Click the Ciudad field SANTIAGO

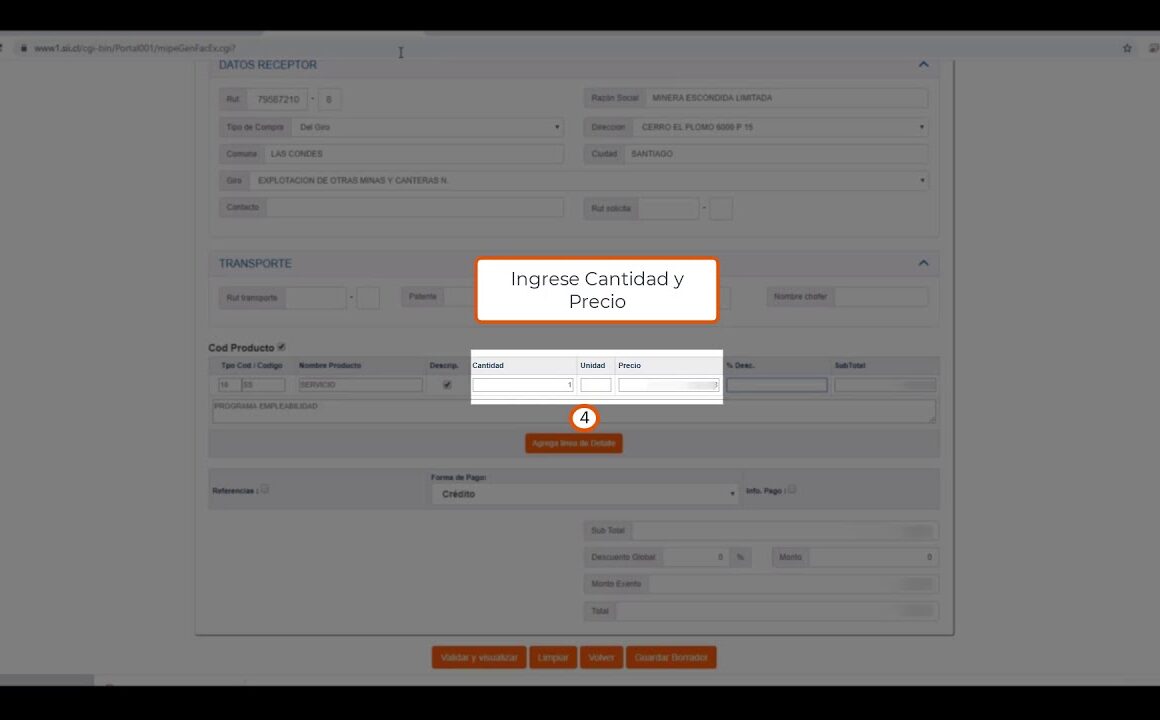(776, 154)
